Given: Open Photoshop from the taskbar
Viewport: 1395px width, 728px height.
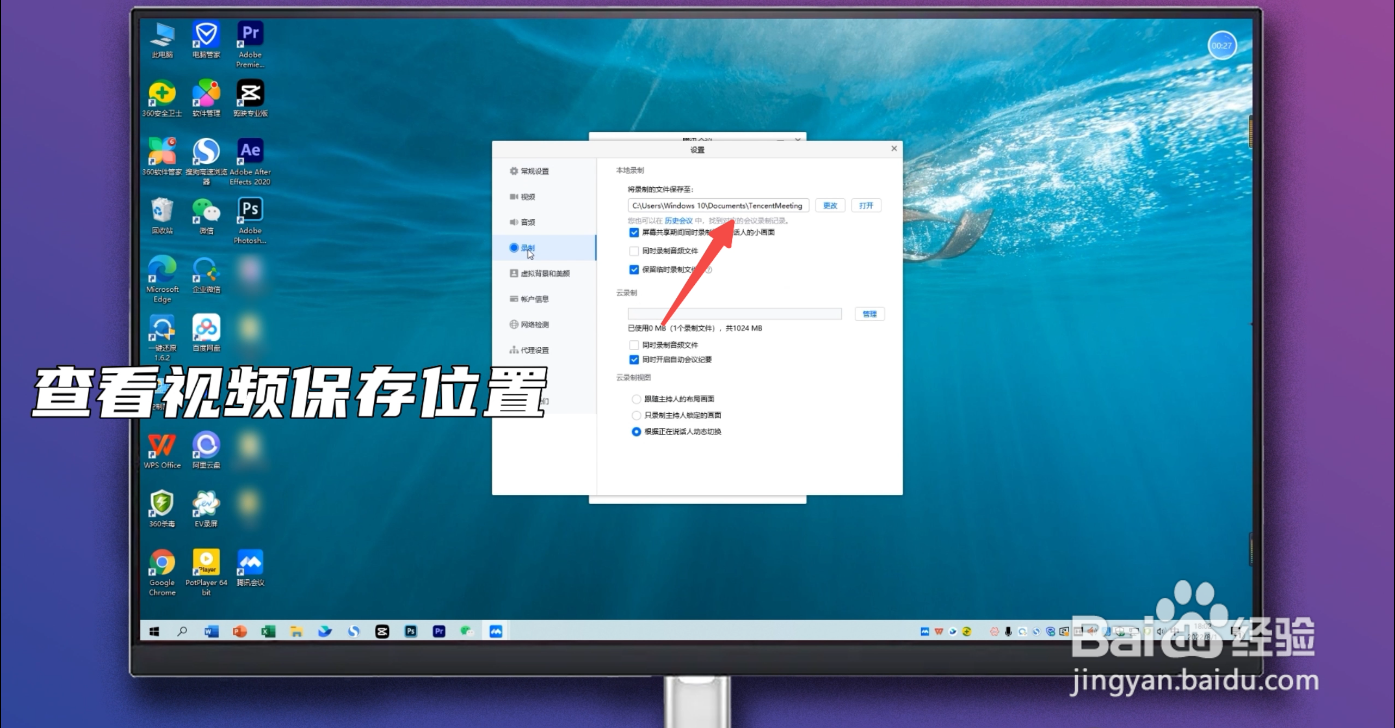Looking at the screenshot, I should point(410,632).
